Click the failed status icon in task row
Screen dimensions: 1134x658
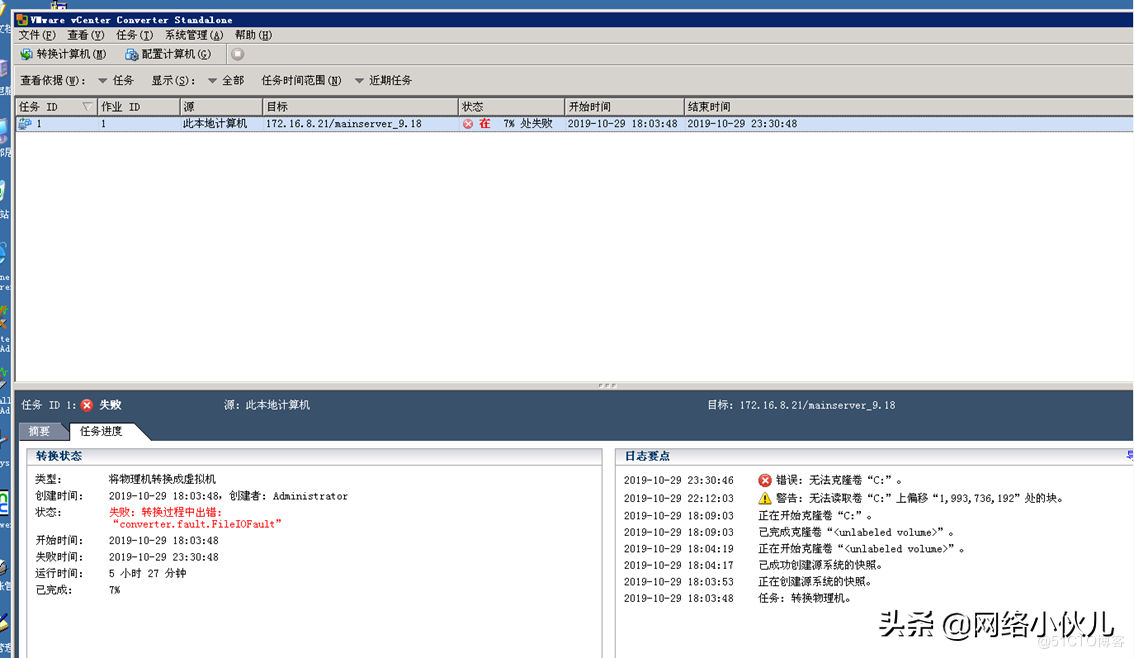point(468,124)
